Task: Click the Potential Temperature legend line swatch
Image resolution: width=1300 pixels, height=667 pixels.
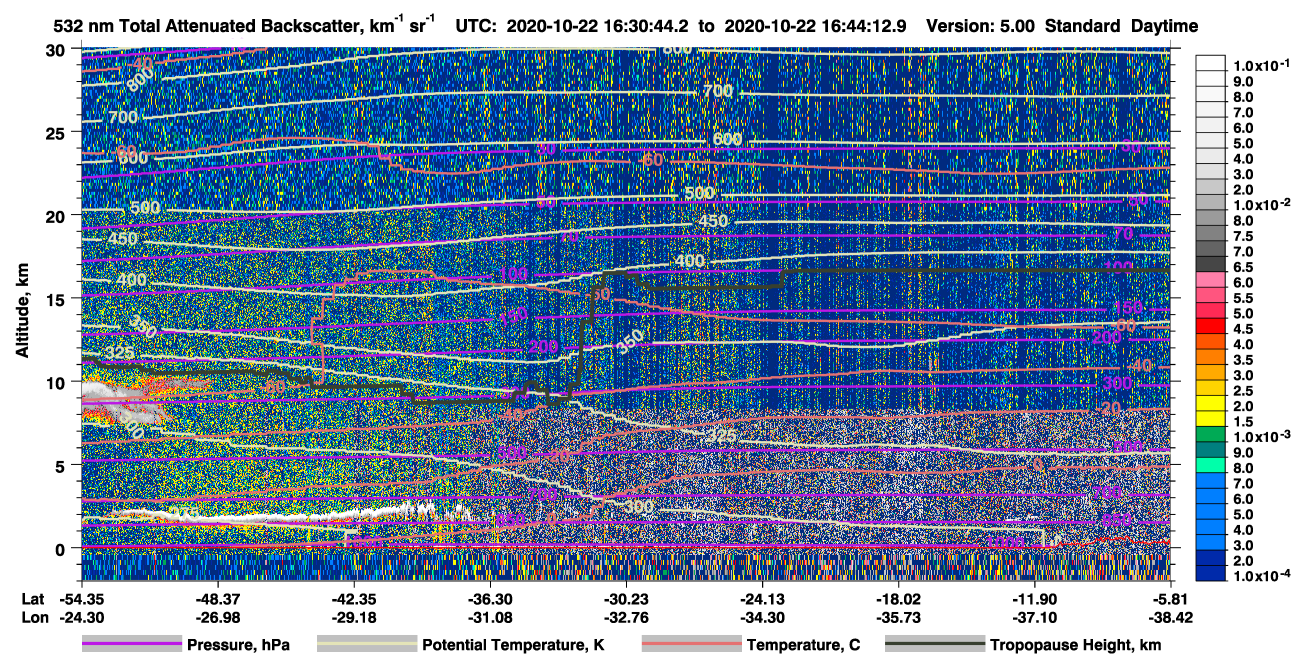Action: point(367,645)
